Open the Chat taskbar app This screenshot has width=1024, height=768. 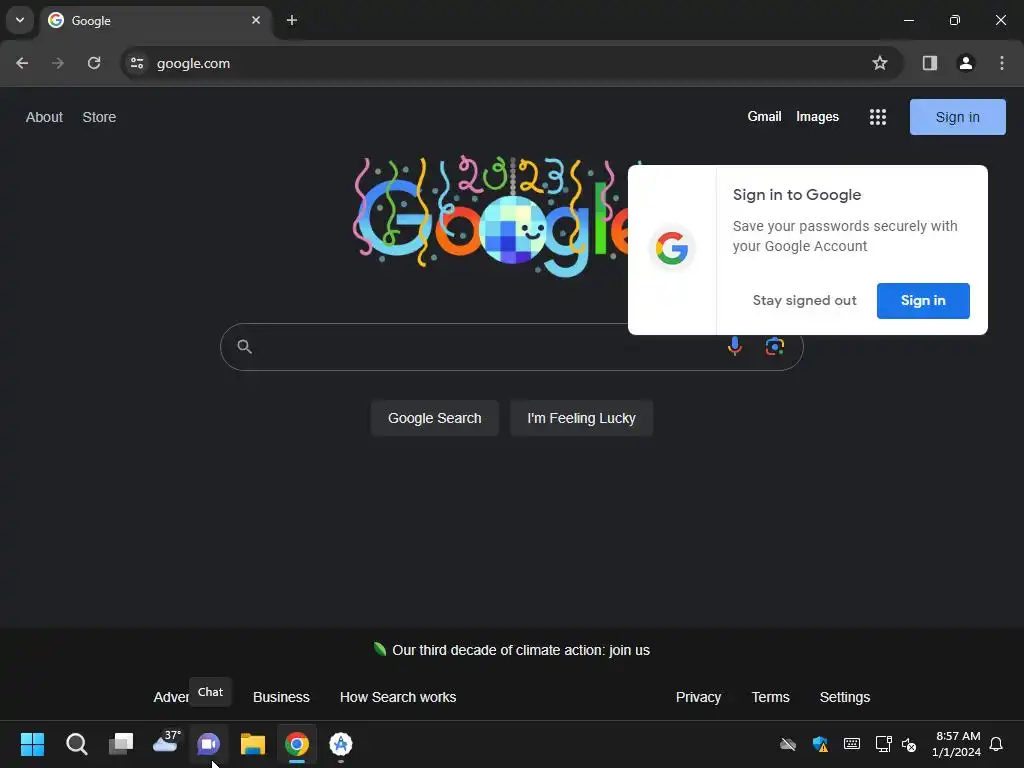click(x=209, y=744)
